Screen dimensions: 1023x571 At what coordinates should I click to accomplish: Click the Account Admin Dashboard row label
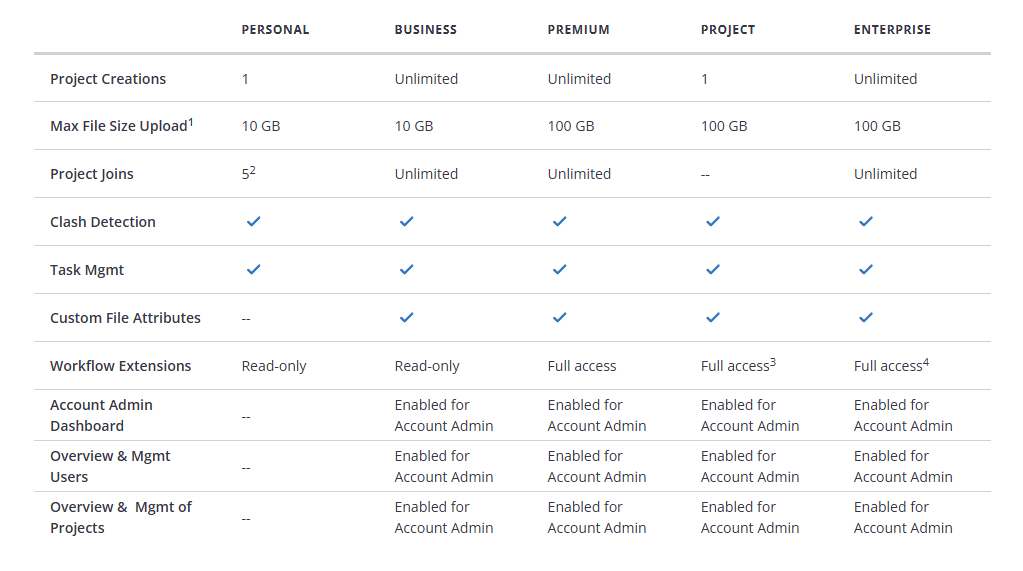pos(101,416)
